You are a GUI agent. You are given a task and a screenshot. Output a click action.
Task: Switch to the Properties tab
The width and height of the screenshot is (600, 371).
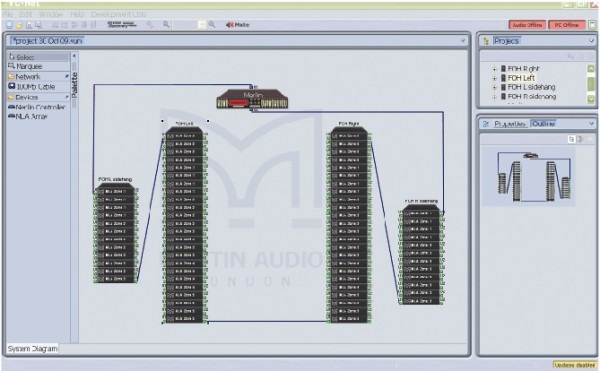(x=510, y=124)
